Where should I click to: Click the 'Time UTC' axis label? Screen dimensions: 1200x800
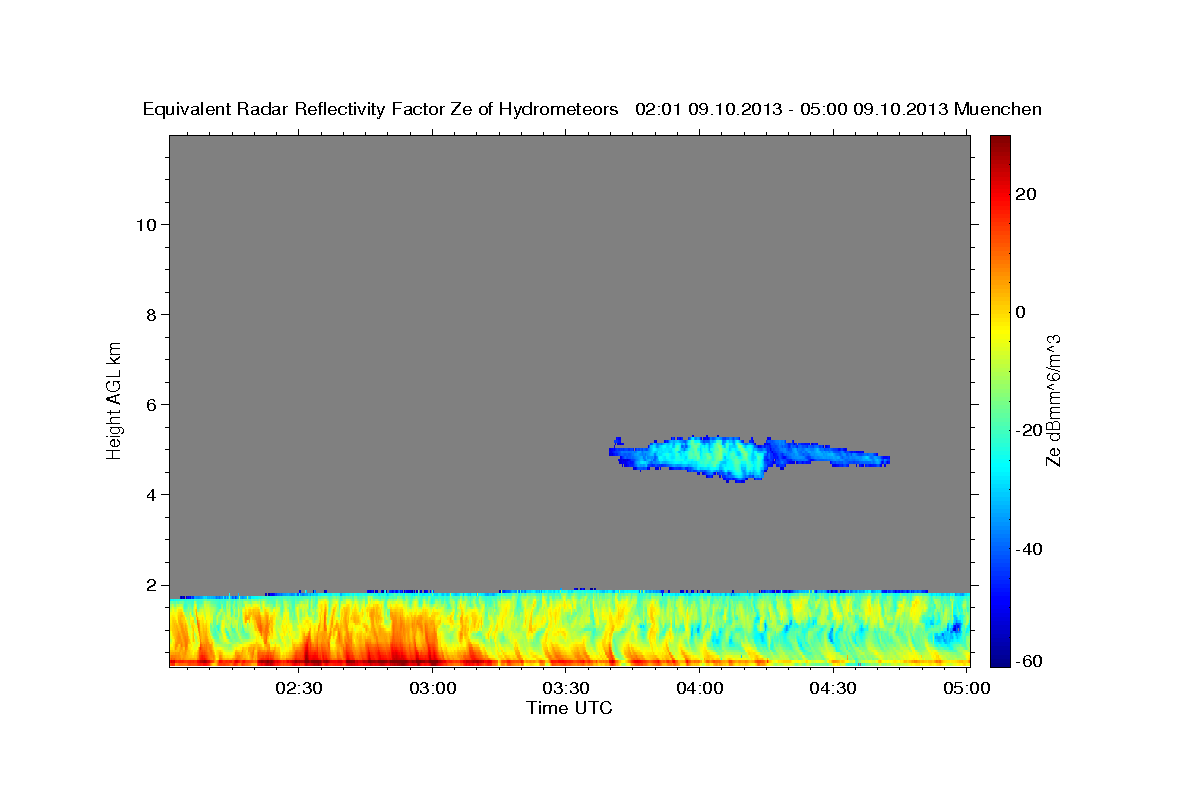point(569,708)
